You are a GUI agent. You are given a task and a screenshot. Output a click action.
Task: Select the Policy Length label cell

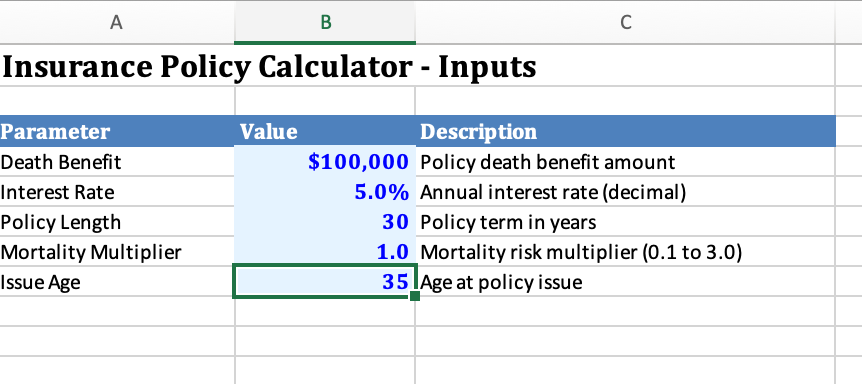click(117, 222)
